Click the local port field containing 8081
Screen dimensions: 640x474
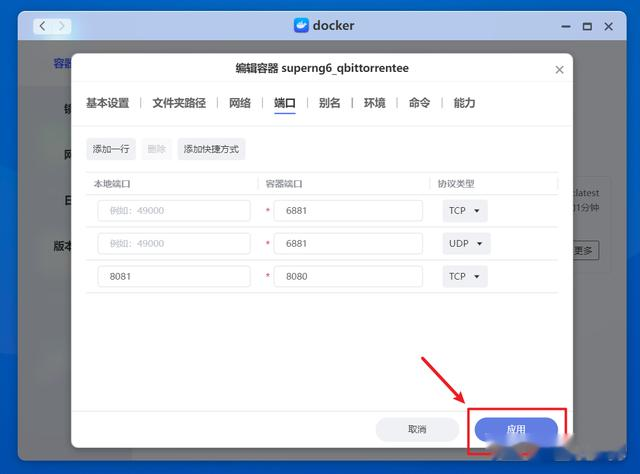pos(174,276)
